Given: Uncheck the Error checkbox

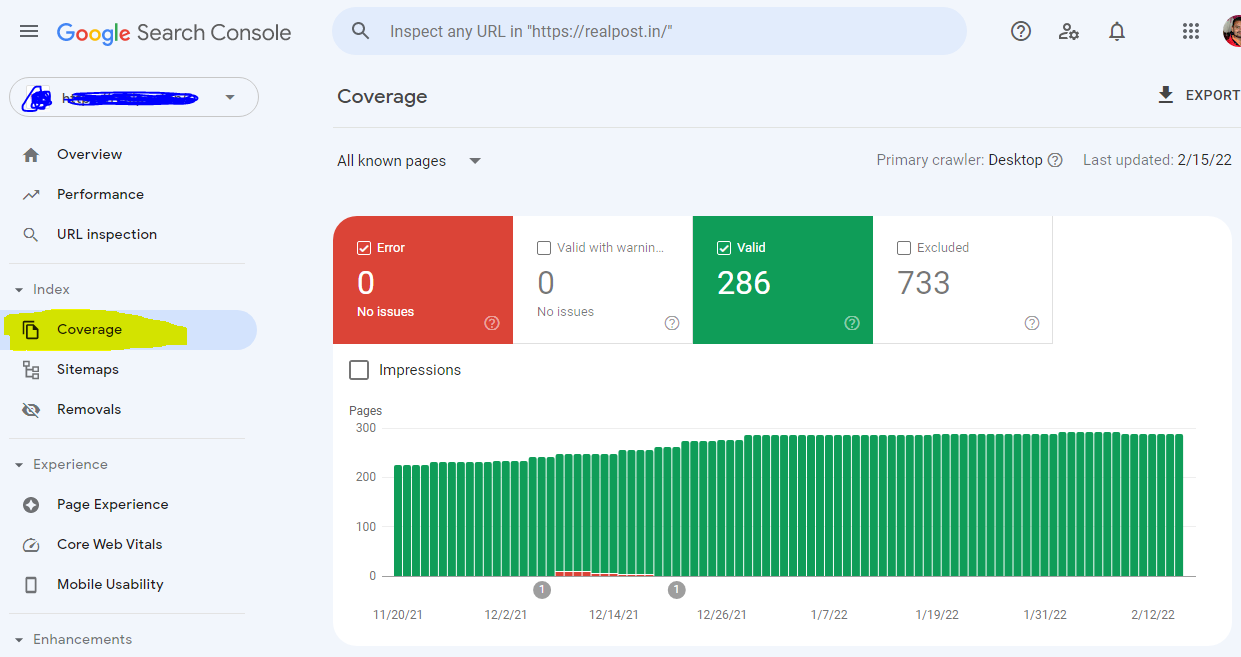Looking at the screenshot, I should point(364,248).
